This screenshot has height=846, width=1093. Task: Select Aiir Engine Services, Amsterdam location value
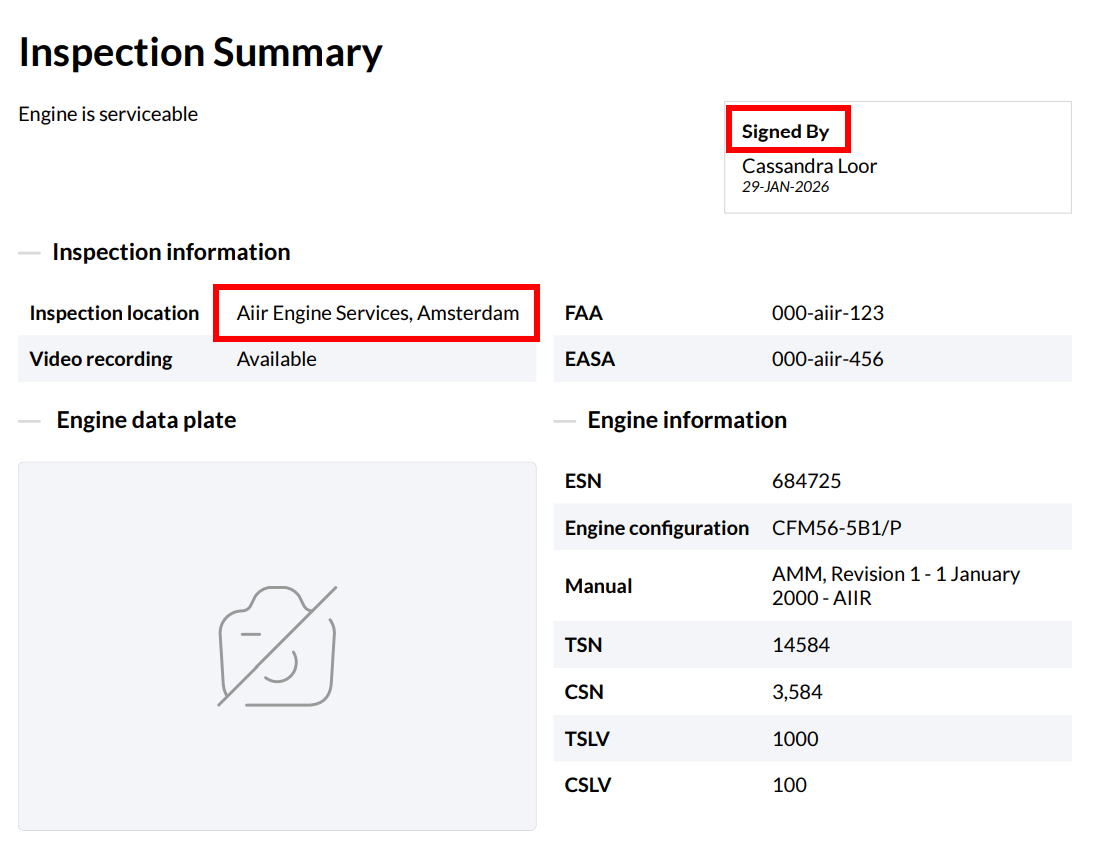pos(378,313)
